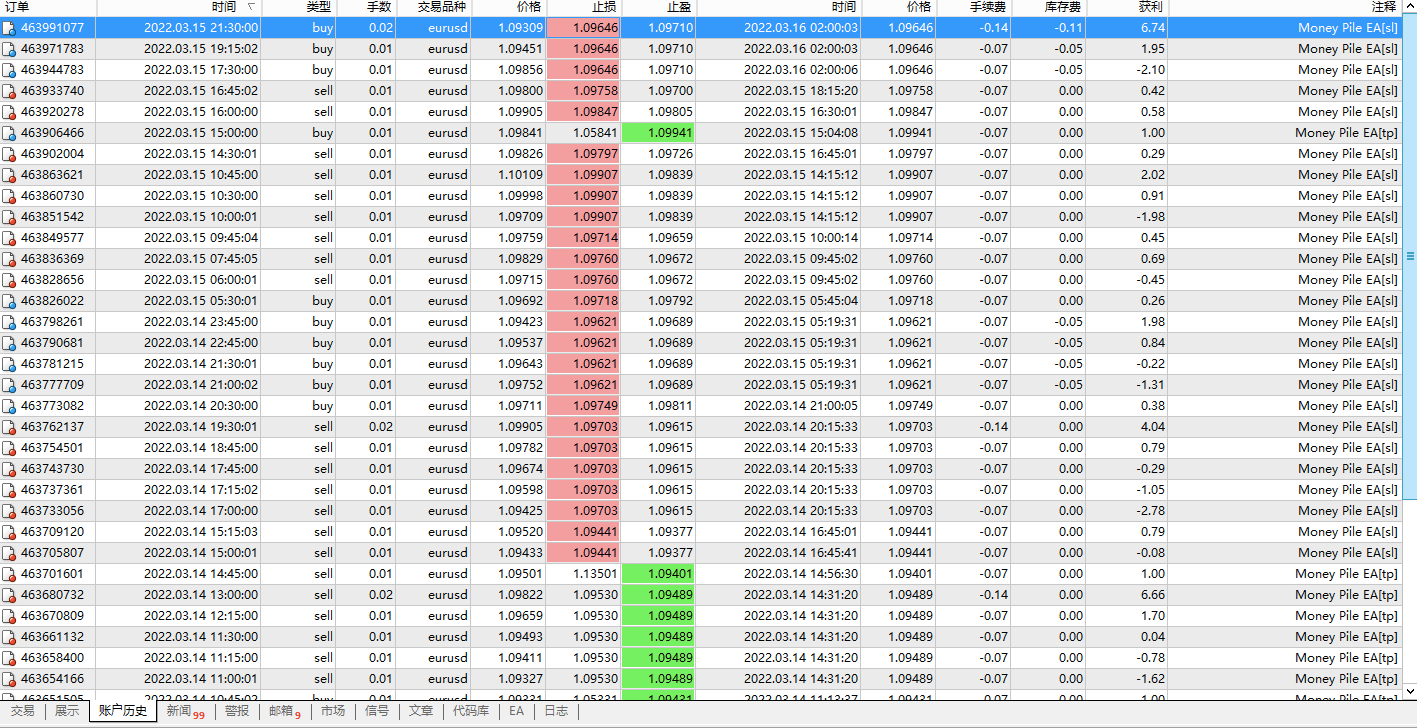
Task: Select stop loss cell 1.09758
Action: click(x=584, y=91)
